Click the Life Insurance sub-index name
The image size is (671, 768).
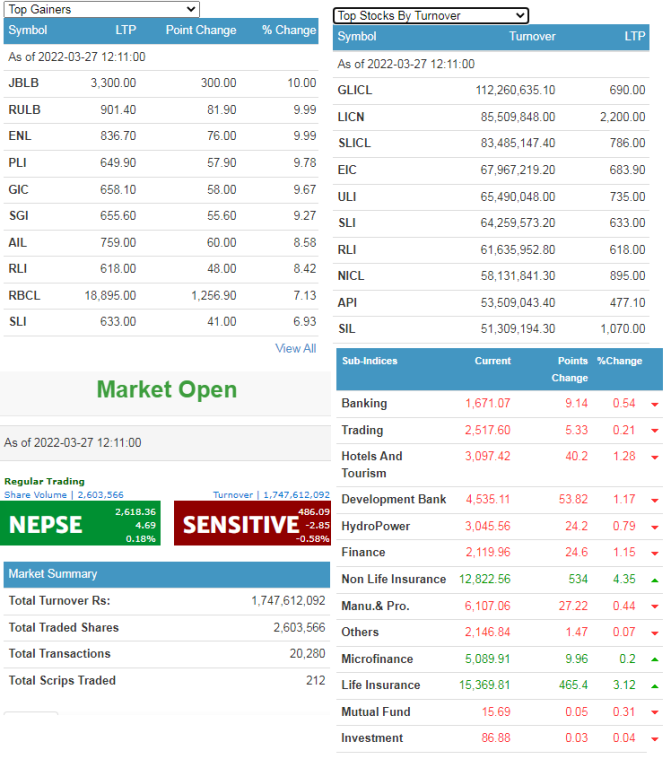381,685
